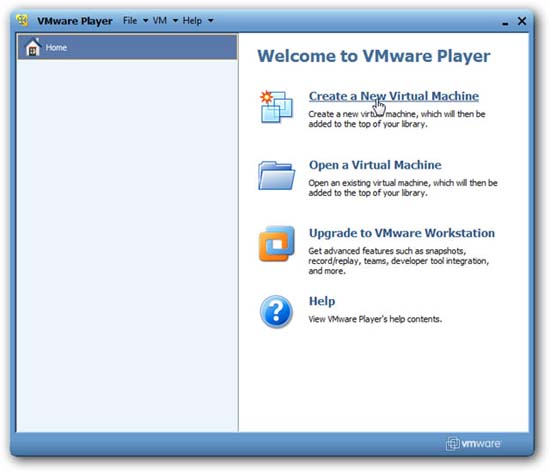This screenshot has height=472, width=550.
Task: Open the File menu
Action: point(130,21)
